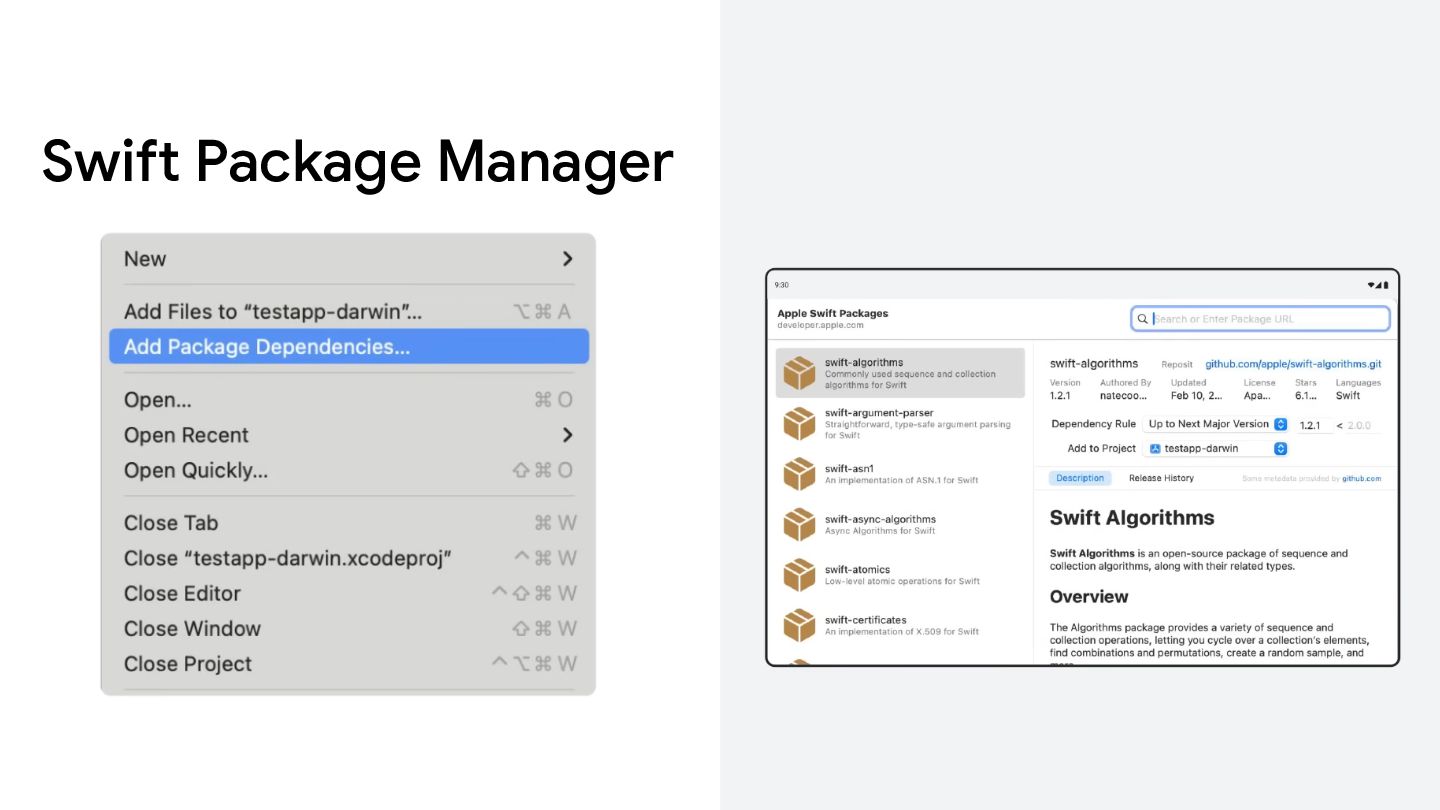Viewport: 1440px width, 810px height.
Task: Click the Dependency Rule label
Action: coord(1094,424)
